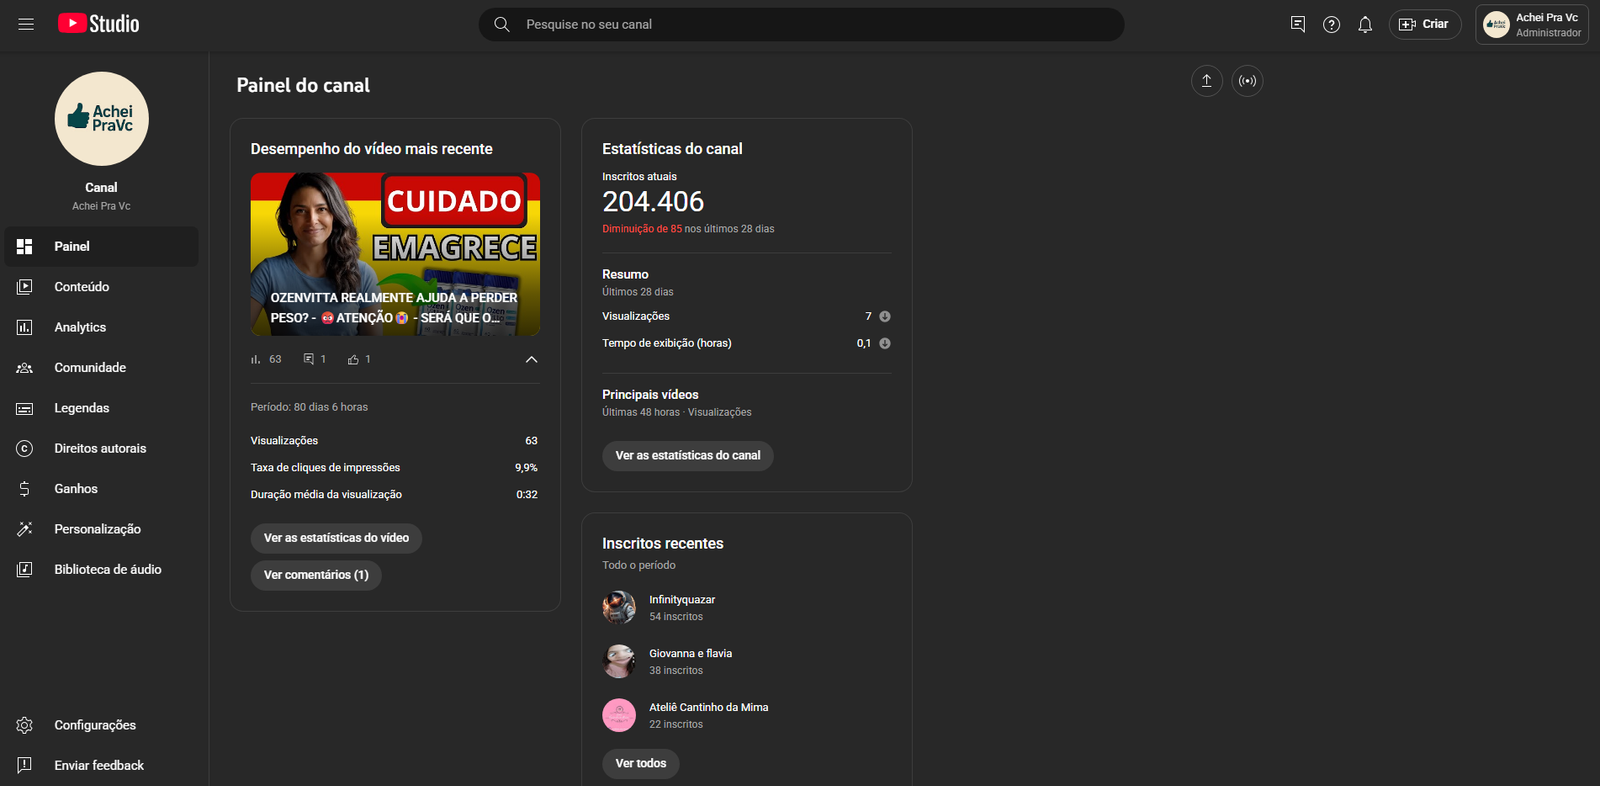
Task: Click the 22 inscritos text
Action: point(676,725)
